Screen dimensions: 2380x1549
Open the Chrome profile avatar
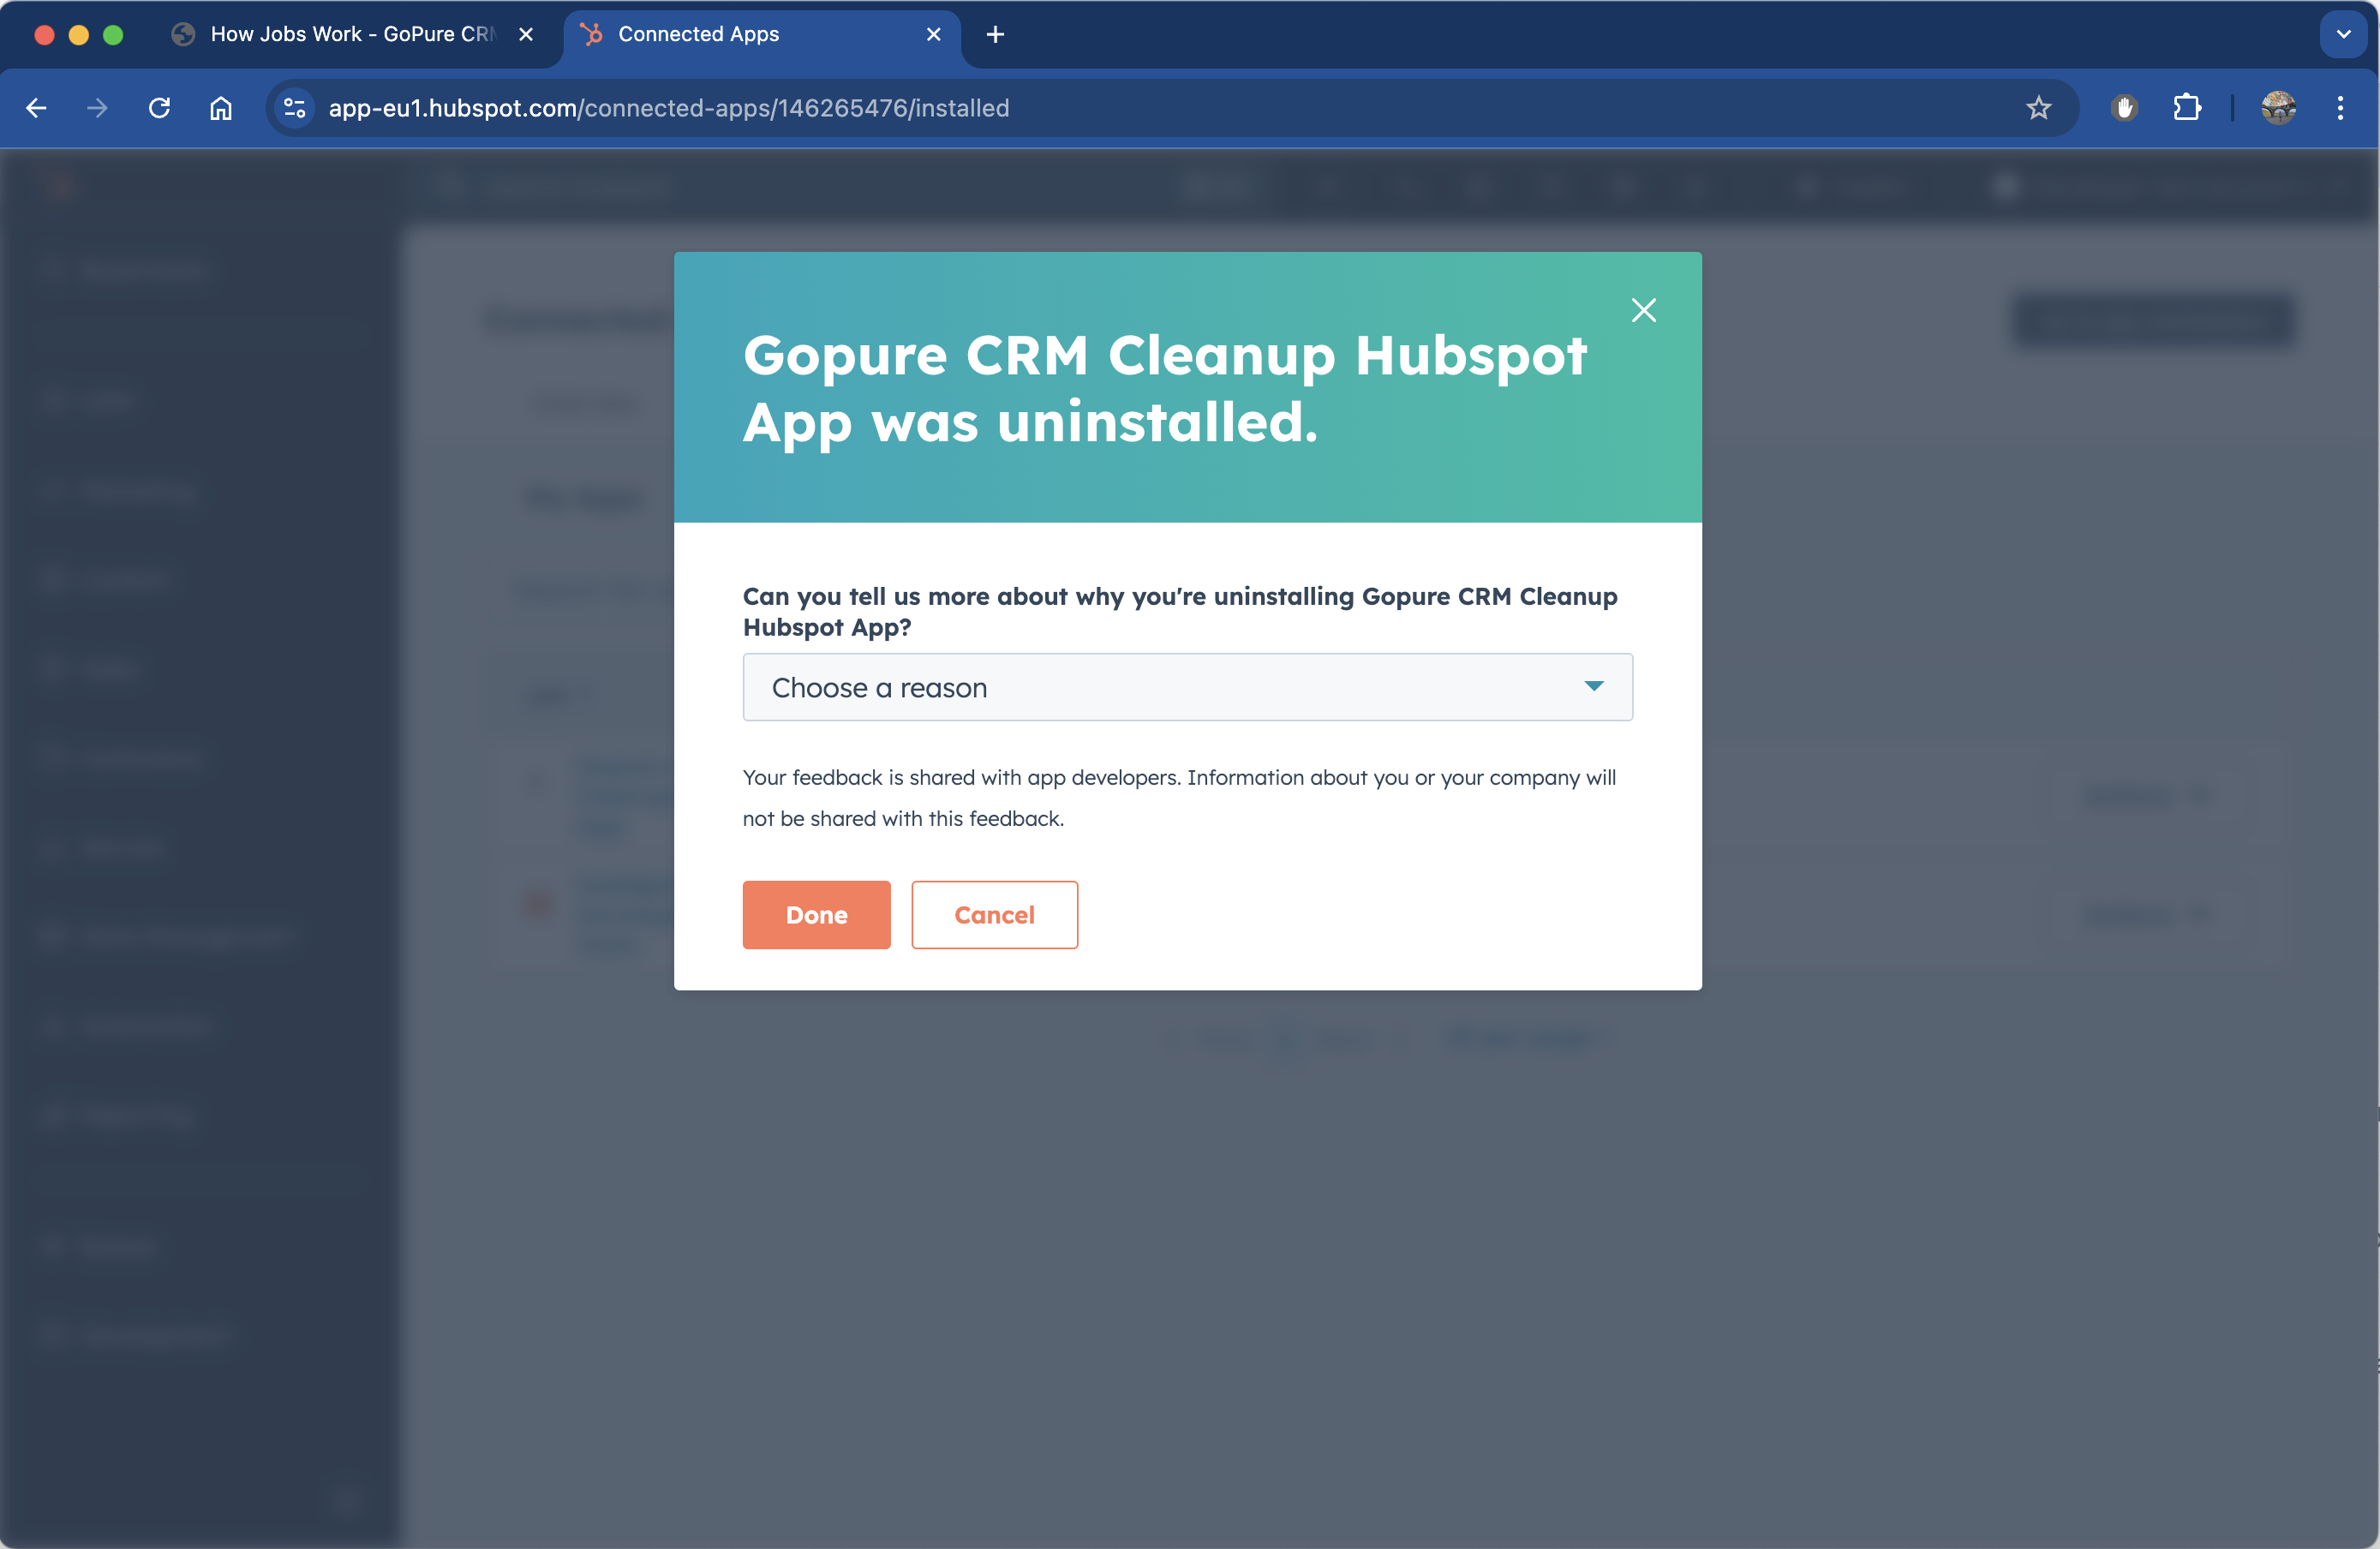coord(2278,108)
